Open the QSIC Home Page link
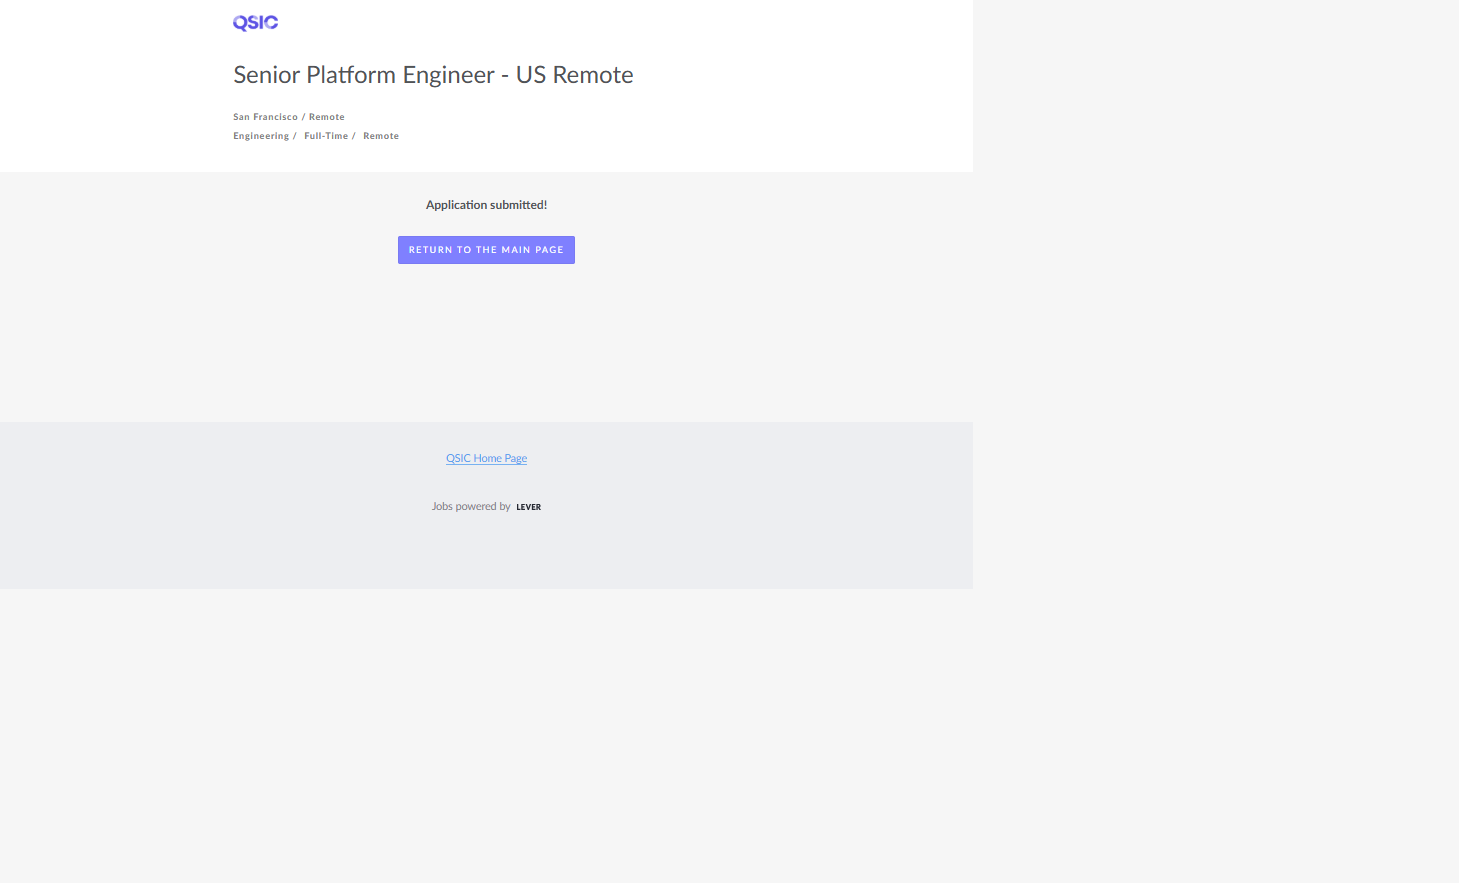 (x=486, y=458)
